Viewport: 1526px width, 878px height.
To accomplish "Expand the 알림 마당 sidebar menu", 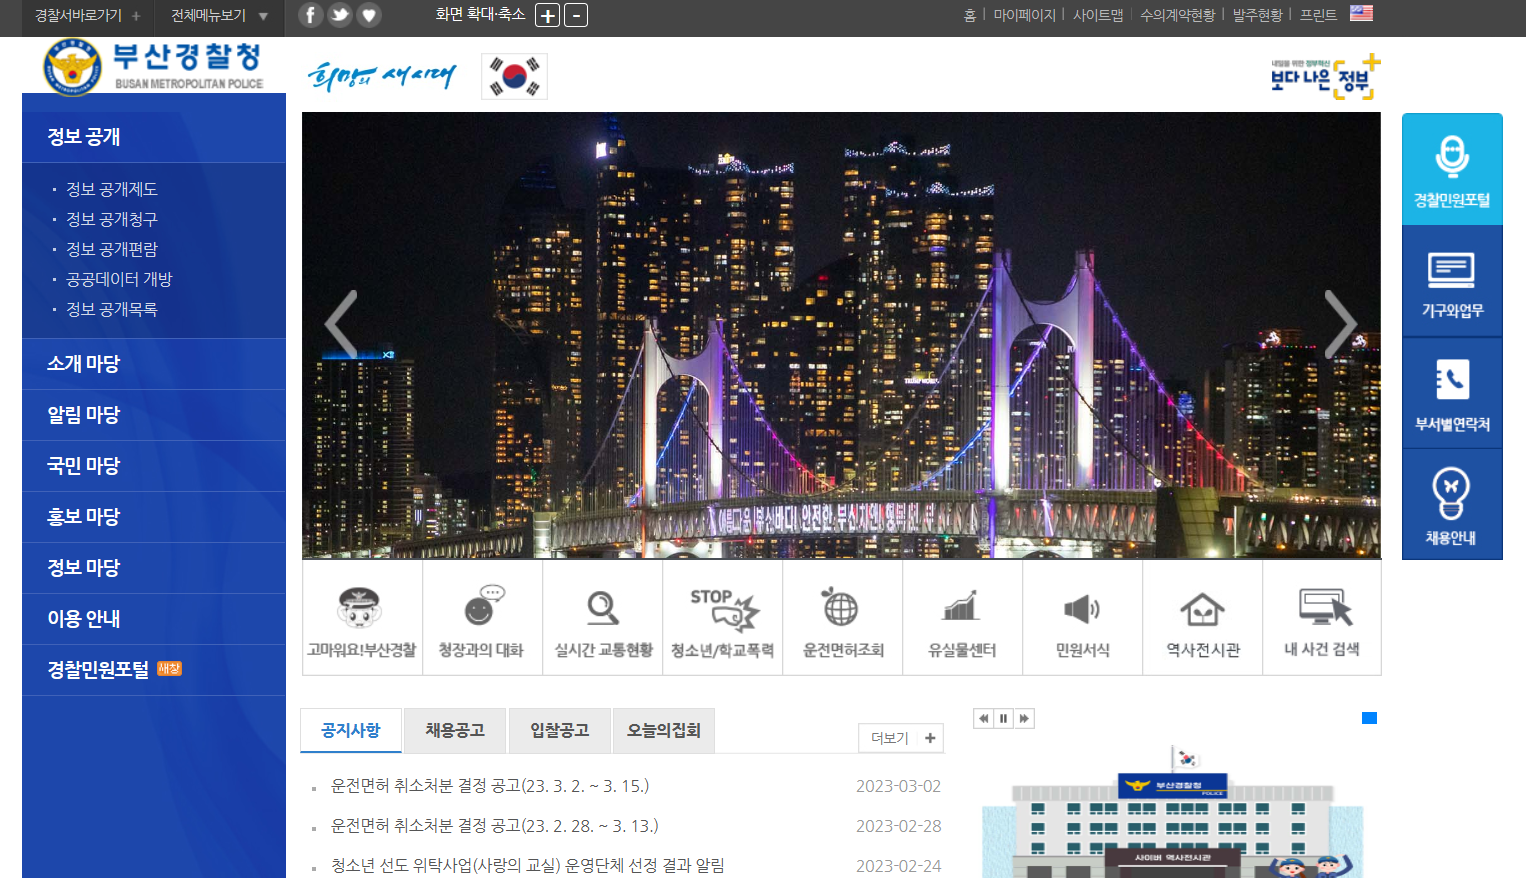I will 154,415.
